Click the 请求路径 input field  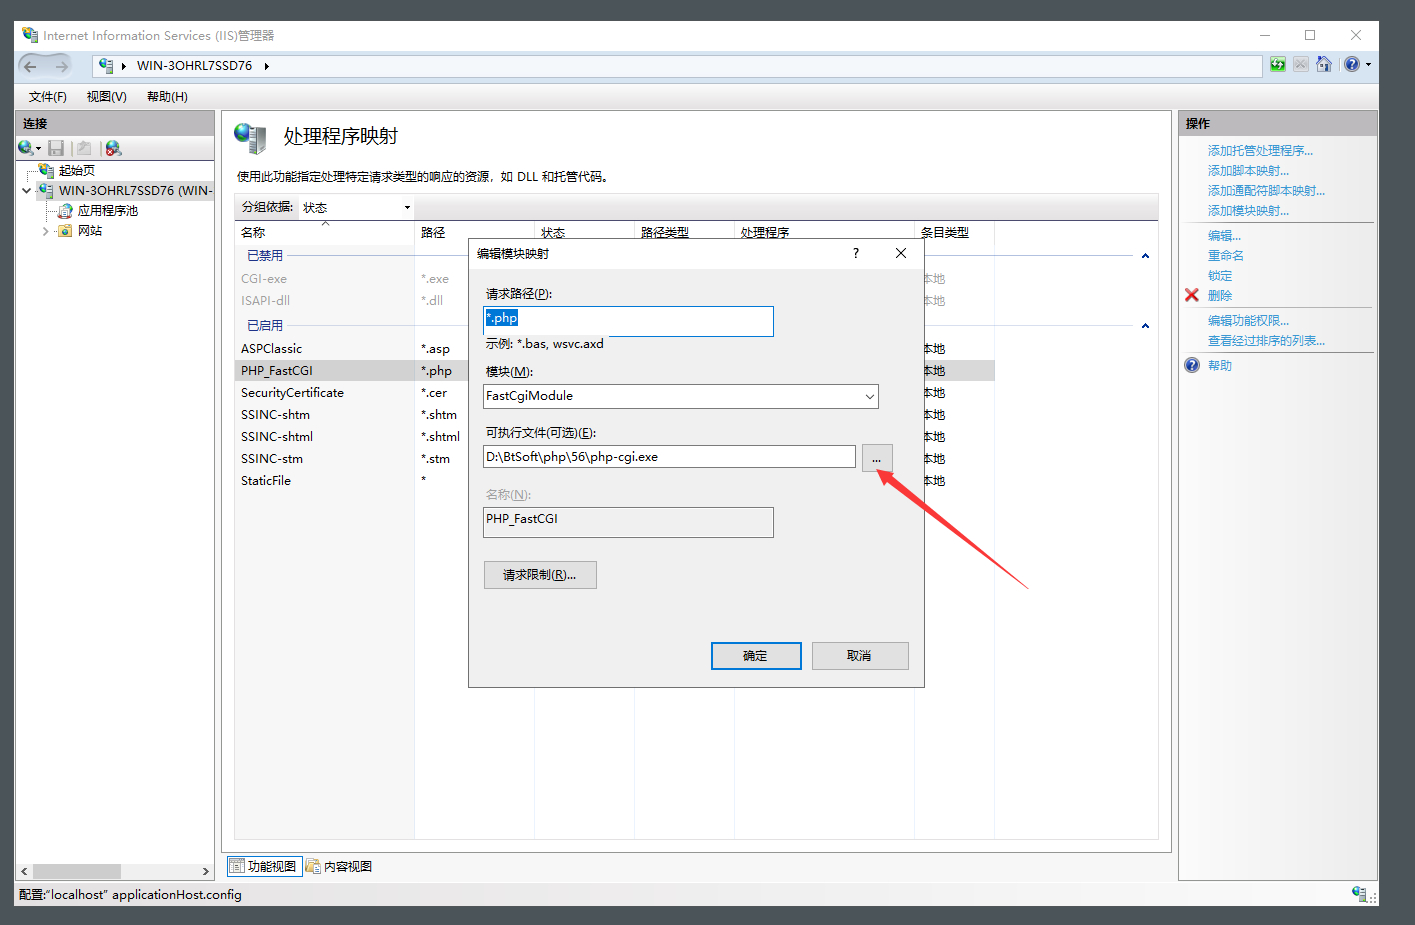[628, 321]
